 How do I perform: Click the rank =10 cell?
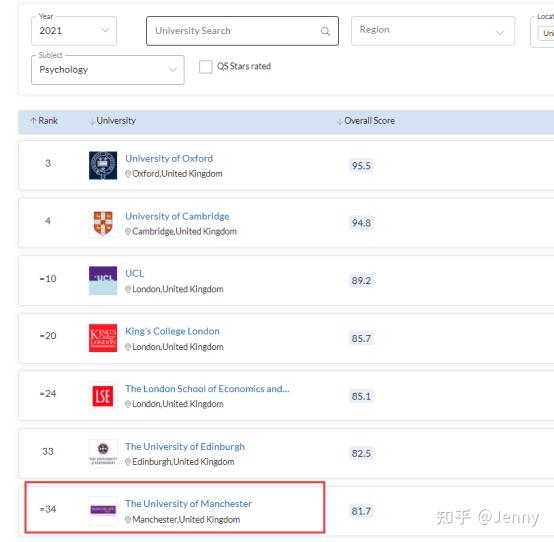48,279
